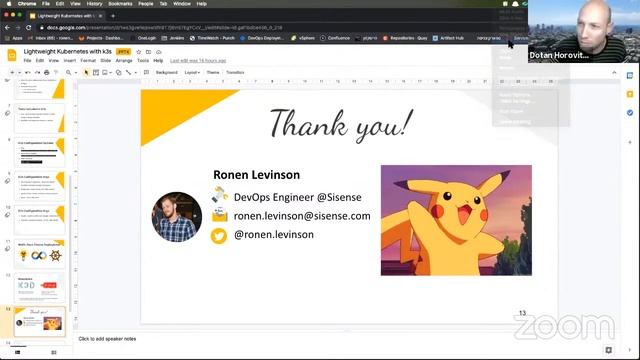Select the slide 12 K3D thumbnail
Viewport: 640px width, 360px height.
click(40, 288)
